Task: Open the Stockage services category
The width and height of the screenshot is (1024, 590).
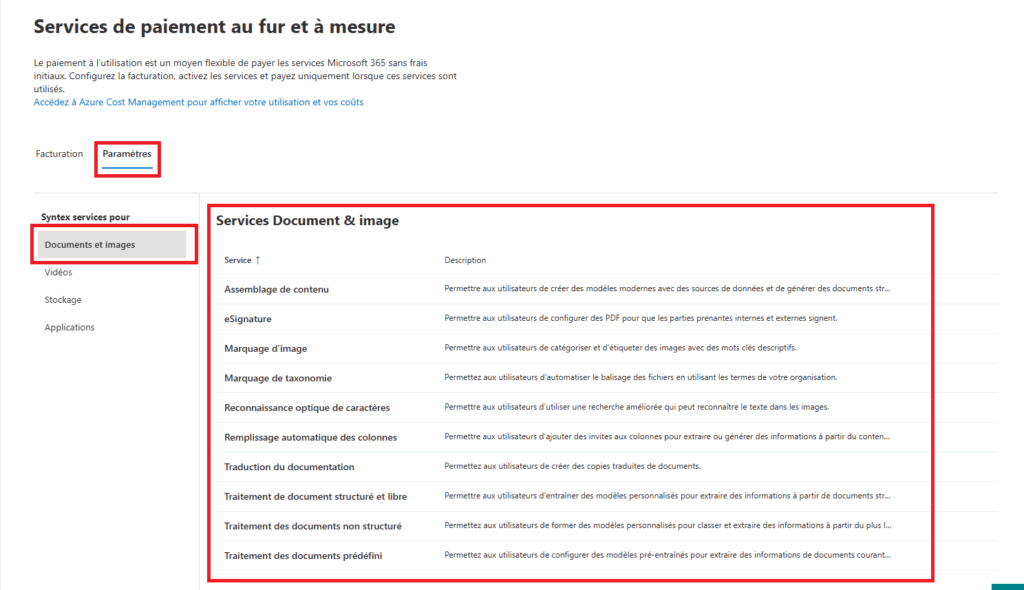Action: click(63, 300)
